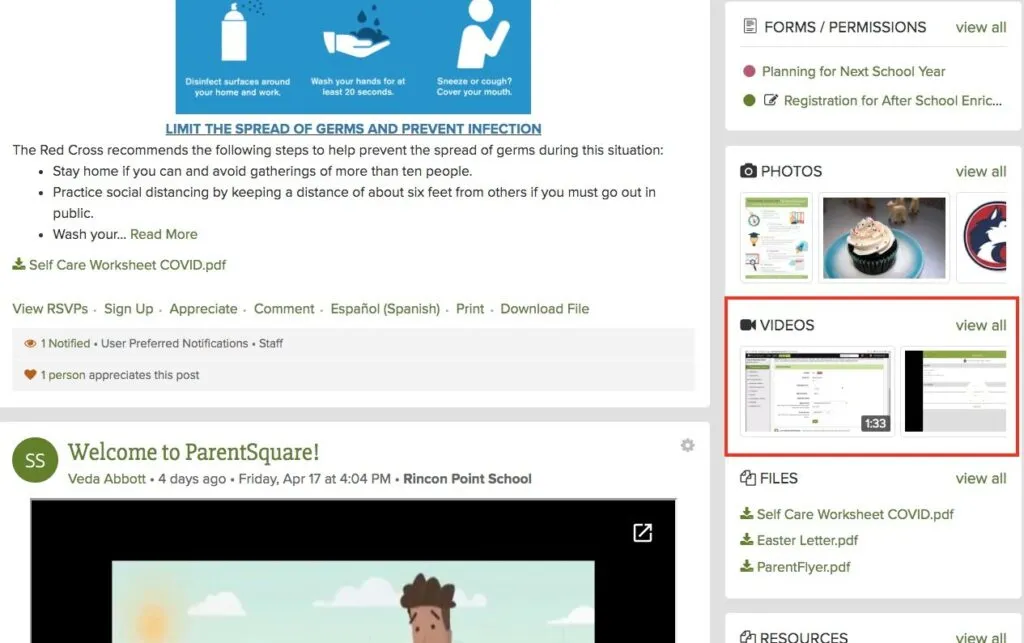Open Registration for After School Enric... form
The height and width of the screenshot is (643, 1024).
coord(892,101)
